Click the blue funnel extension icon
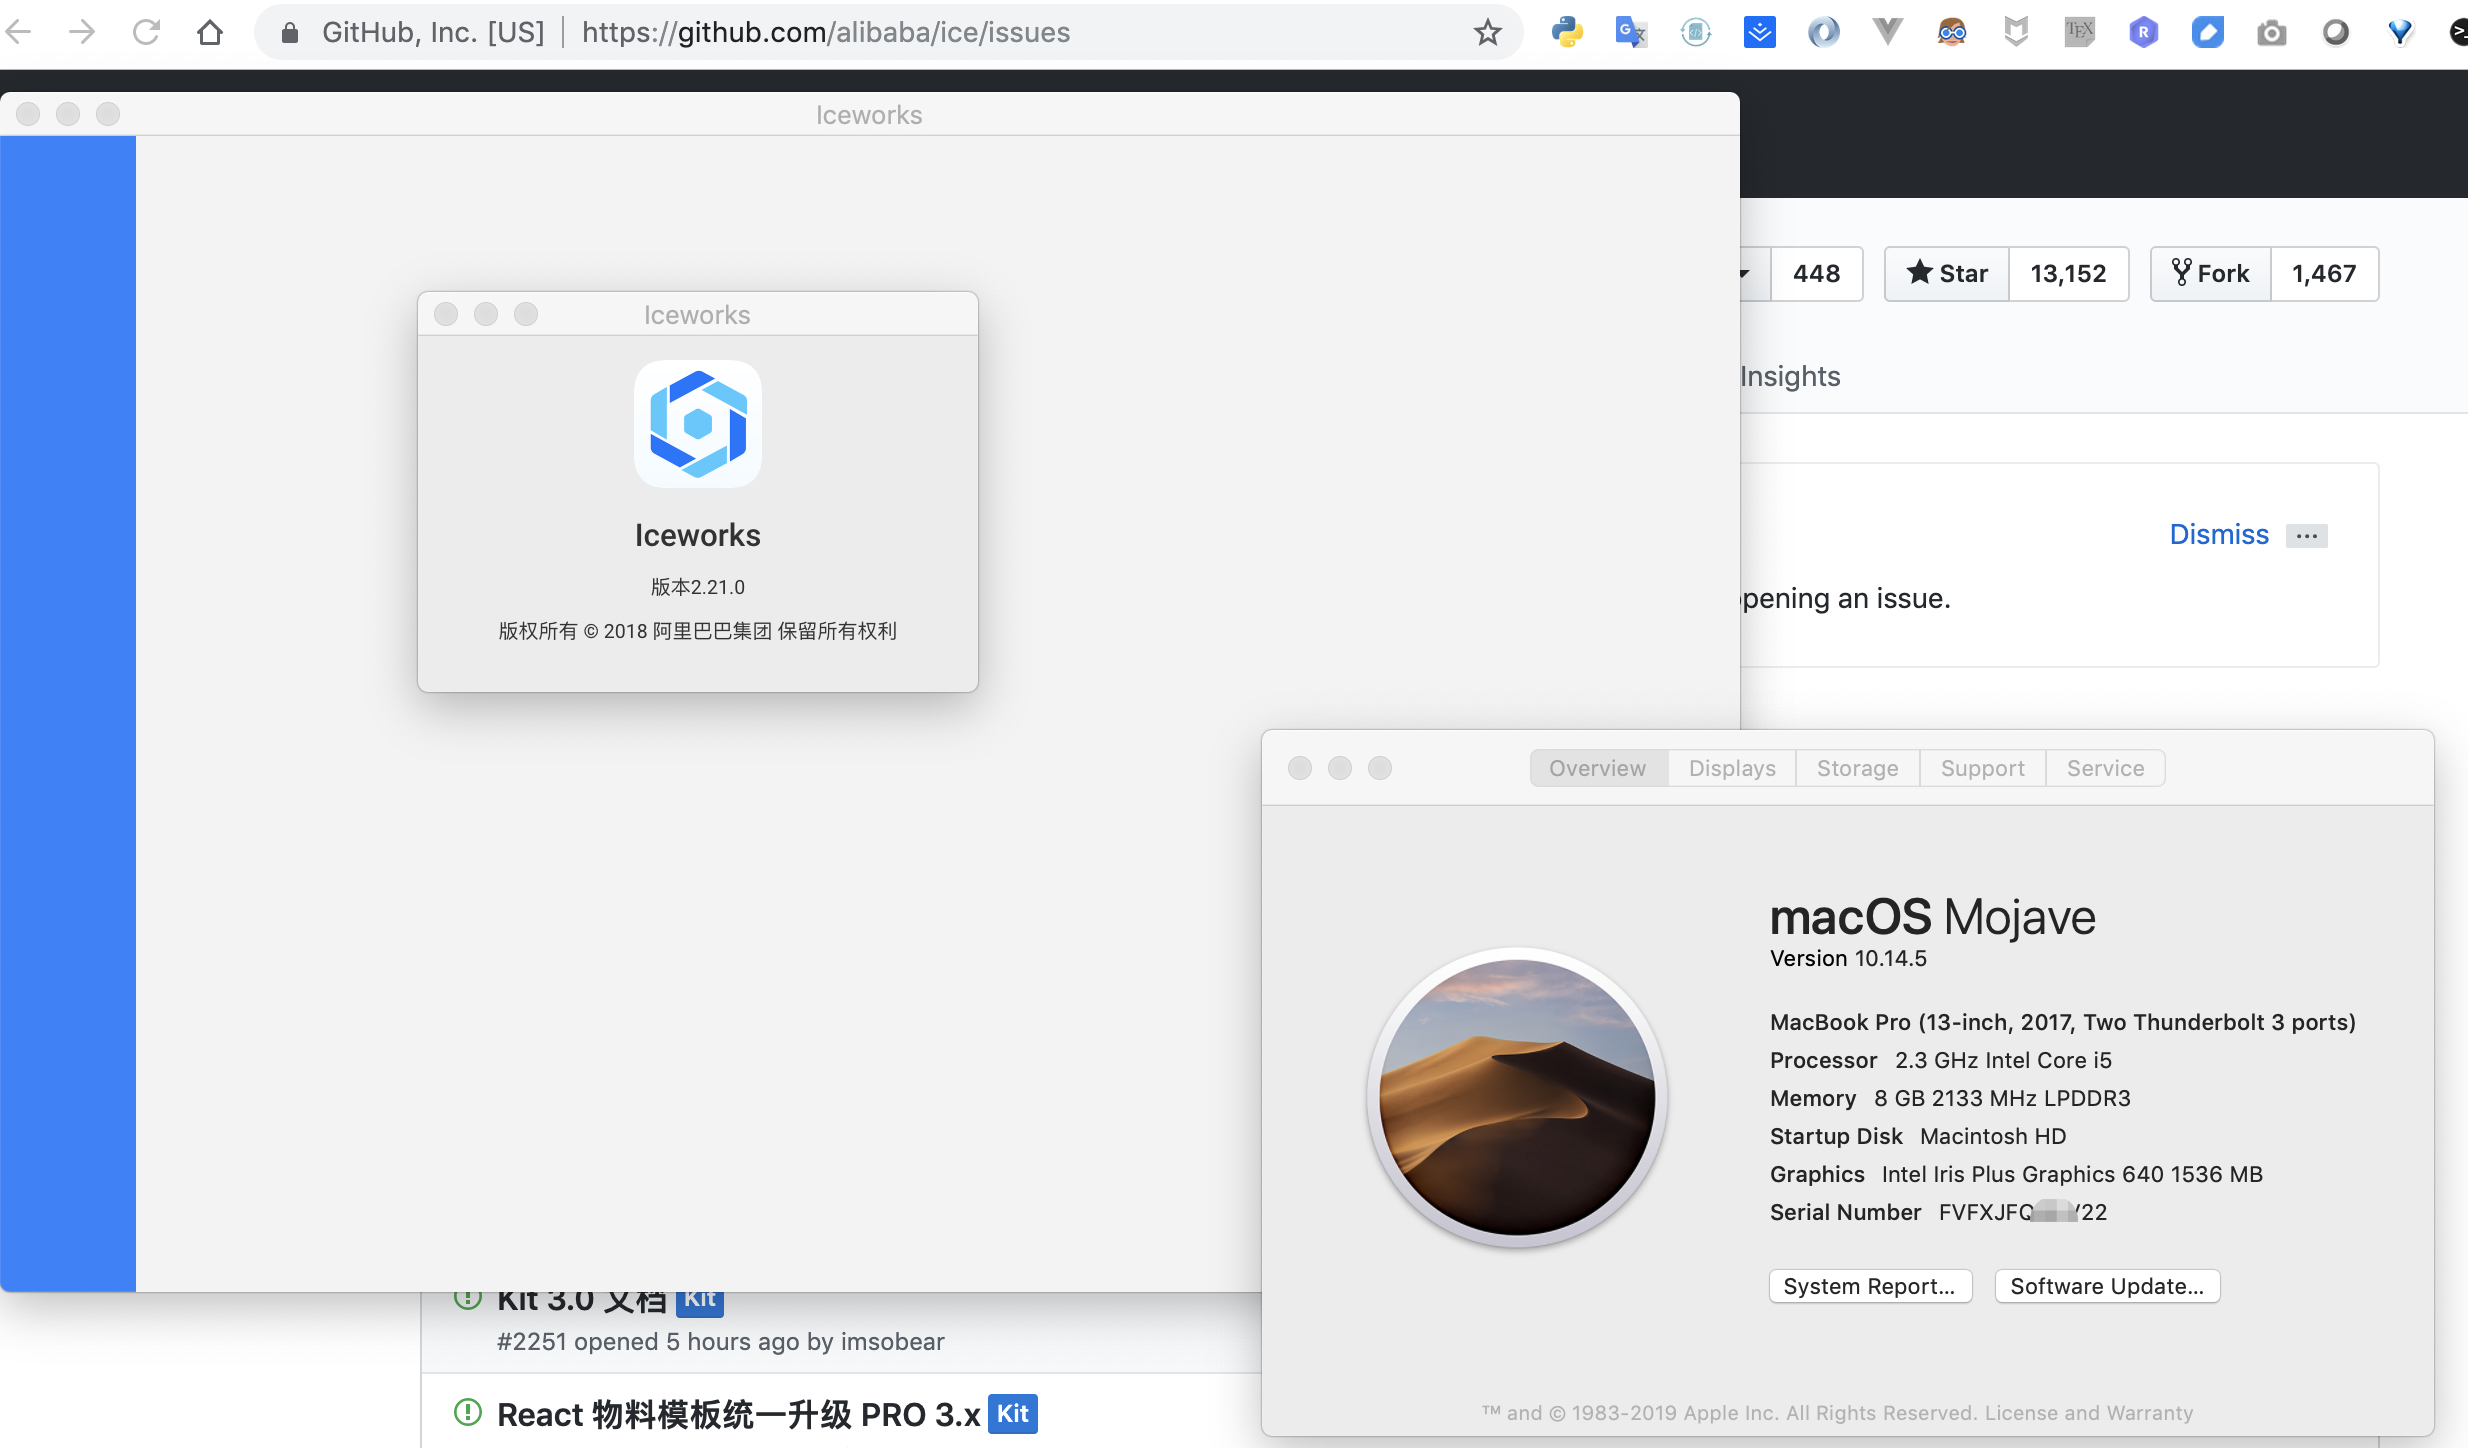 2399,32
